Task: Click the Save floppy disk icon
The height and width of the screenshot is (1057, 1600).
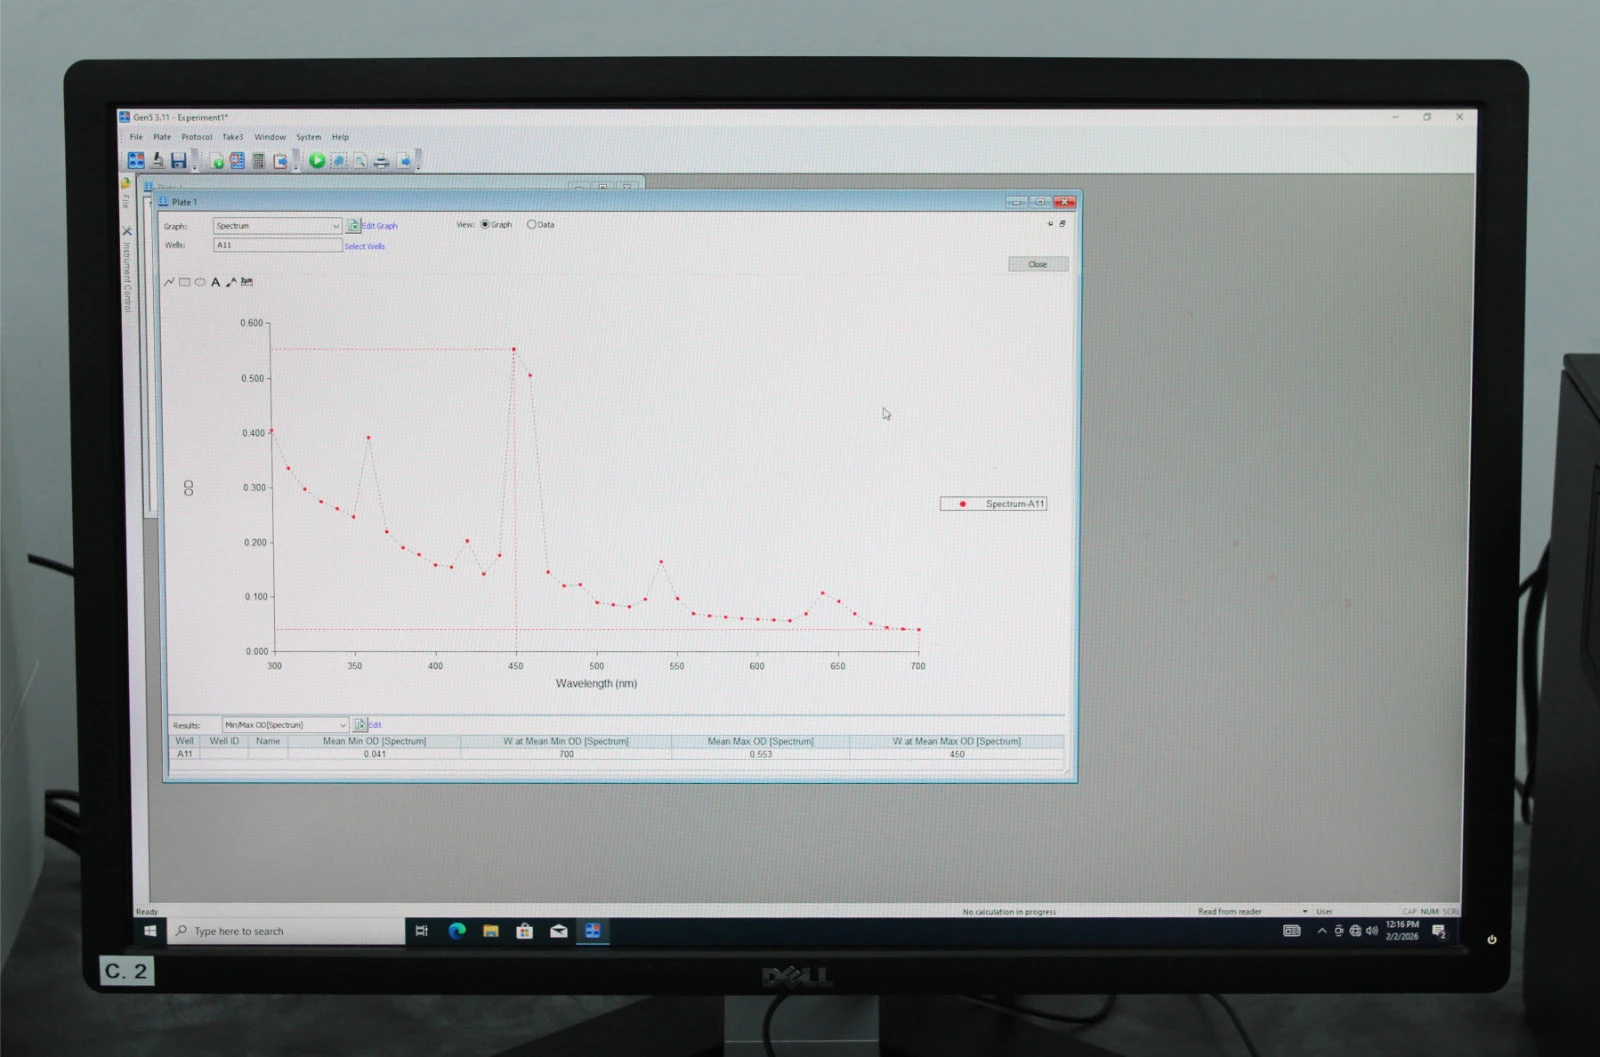Action: (x=179, y=160)
